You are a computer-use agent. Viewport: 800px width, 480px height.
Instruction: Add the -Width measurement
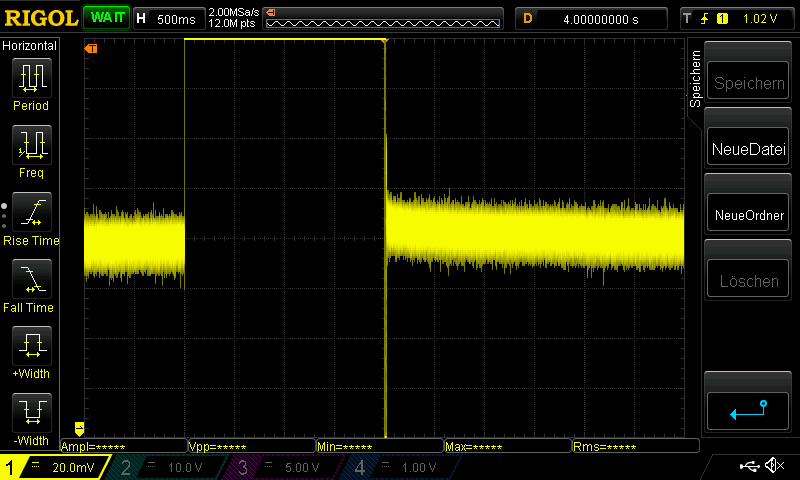tap(30, 412)
